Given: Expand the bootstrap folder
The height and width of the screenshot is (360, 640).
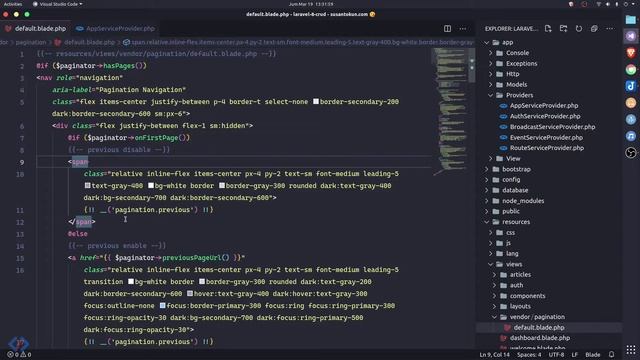Looking at the screenshot, I should (487, 169).
